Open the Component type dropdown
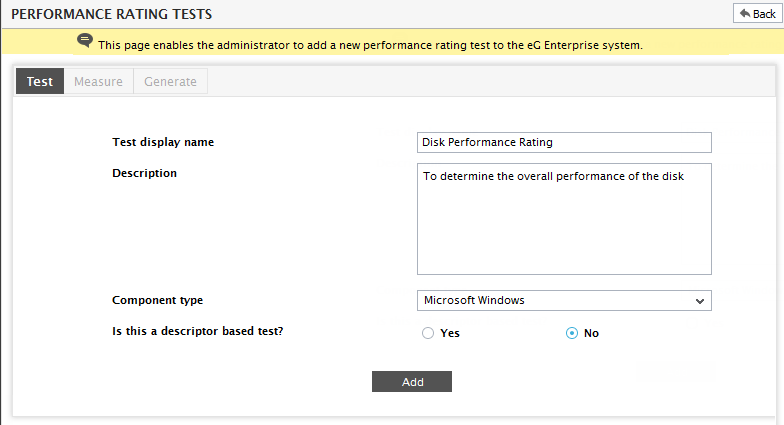Viewport: 784px width, 425px height. click(x=564, y=300)
